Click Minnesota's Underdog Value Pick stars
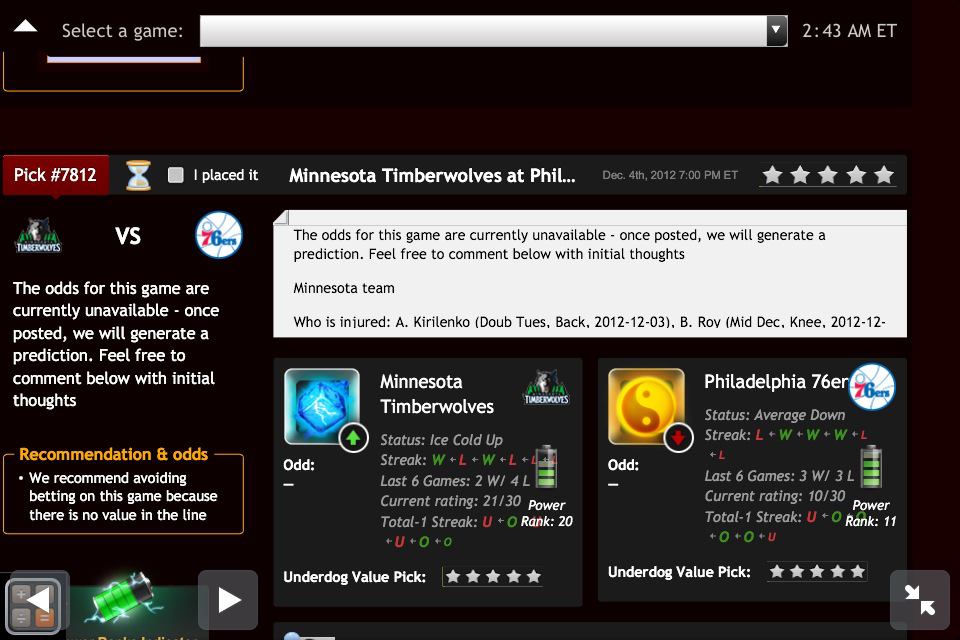960x640 pixels. click(x=493, y=576)
